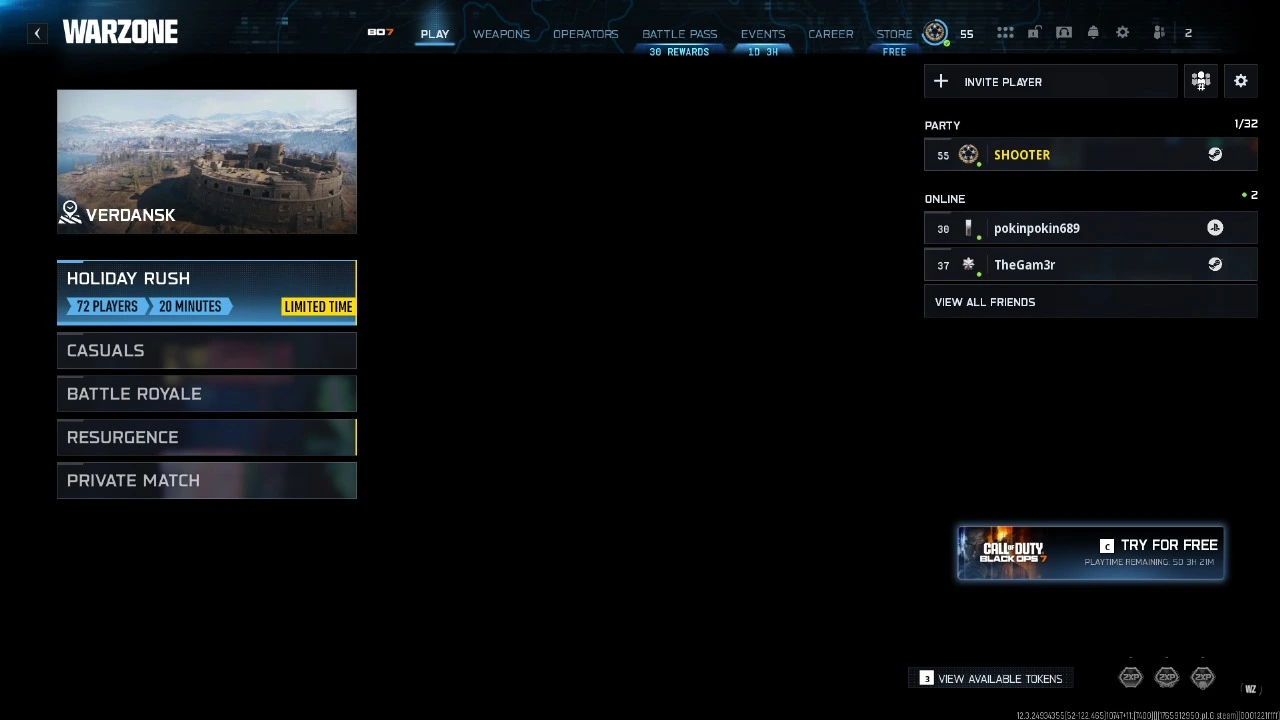This screenshot has width=1280, height=720.
Task: Click the back arrow beside the Warzone logo
Action: [x=37, y=33]
